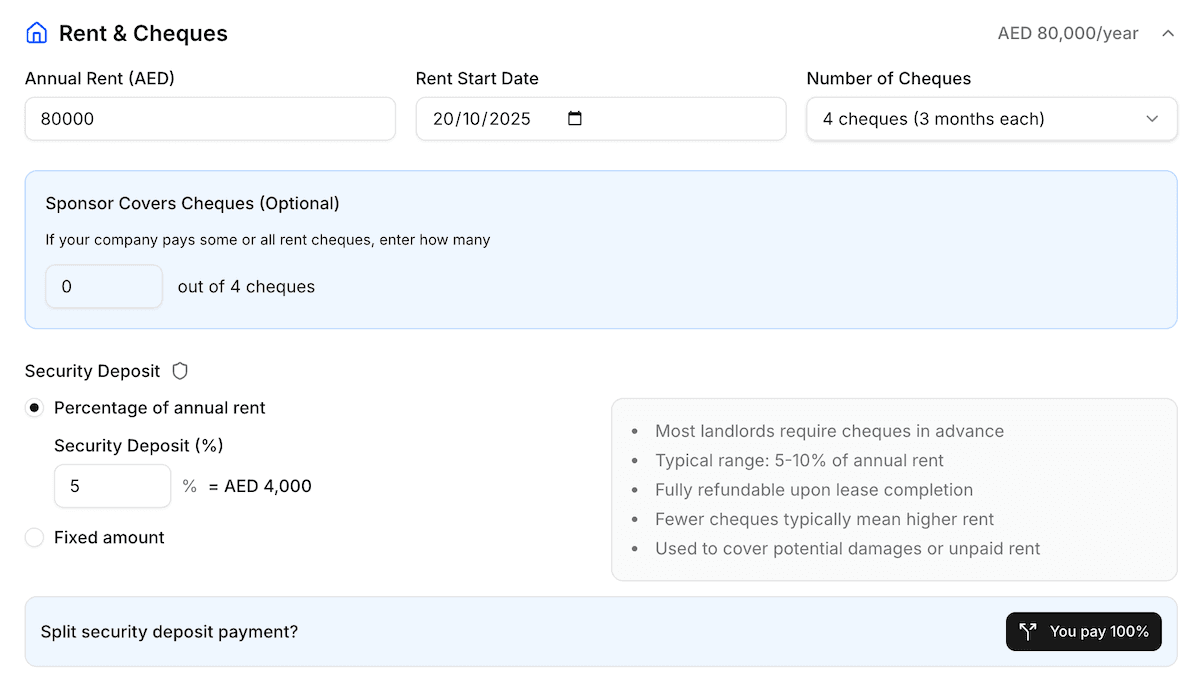Click the Annual Rent input field

[x=210, y=118]
